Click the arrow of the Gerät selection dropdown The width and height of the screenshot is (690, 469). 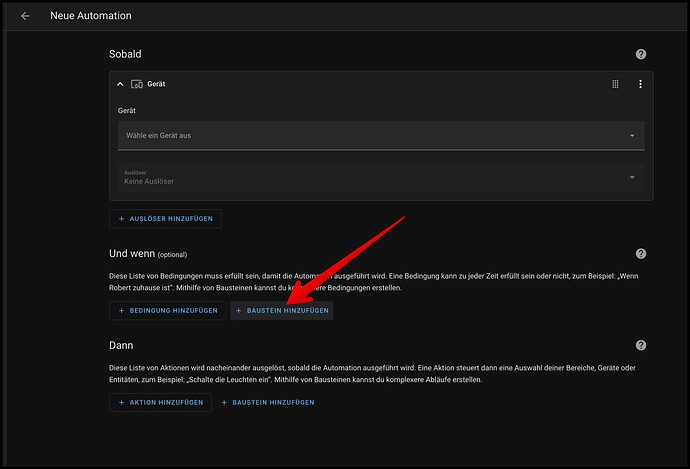tap(632, 135)
